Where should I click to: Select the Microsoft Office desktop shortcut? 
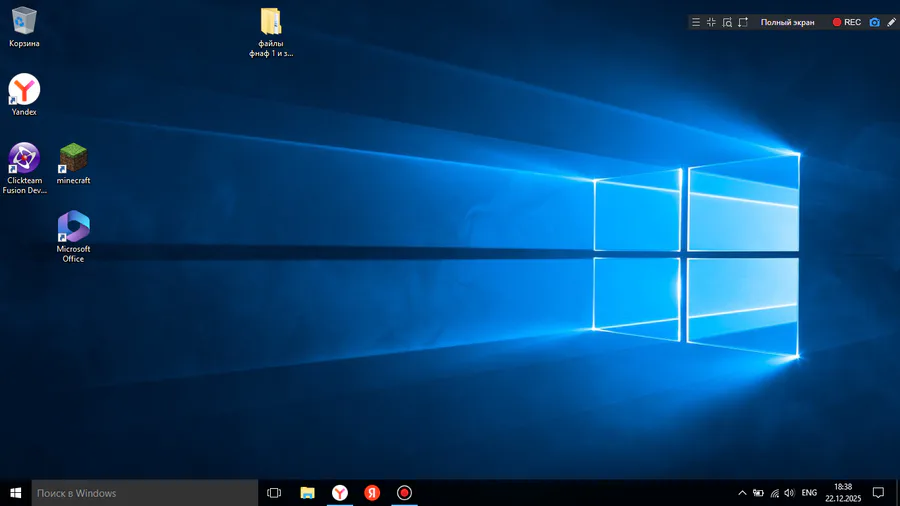click(73, 236)
